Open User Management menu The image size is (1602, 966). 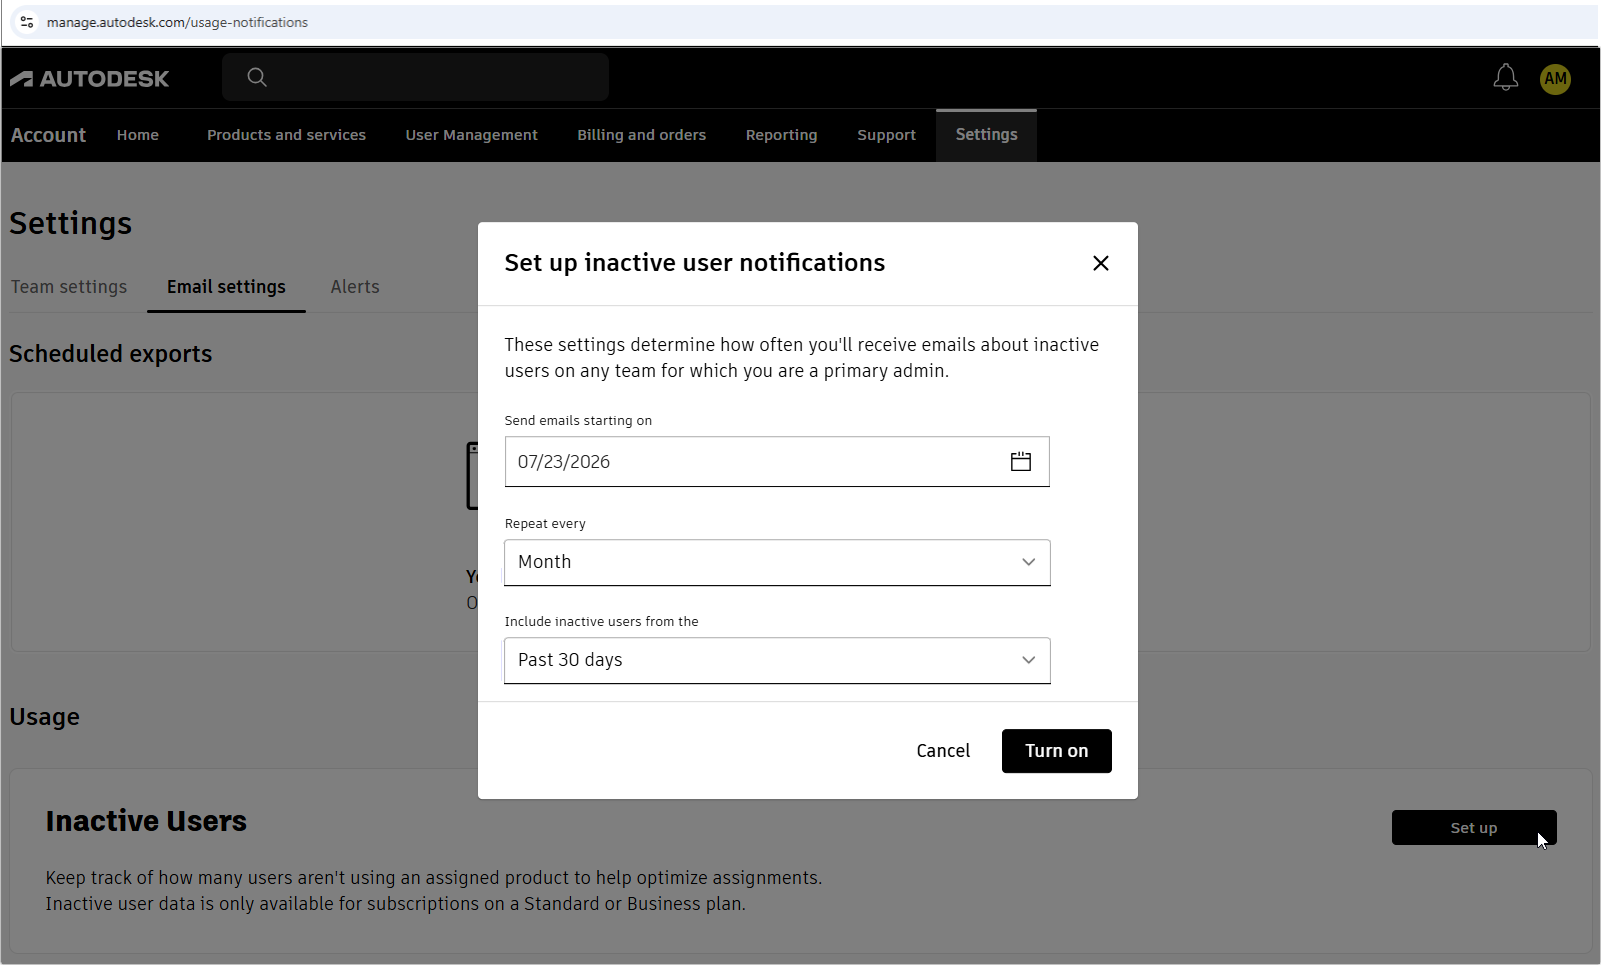tap(472, 135)
